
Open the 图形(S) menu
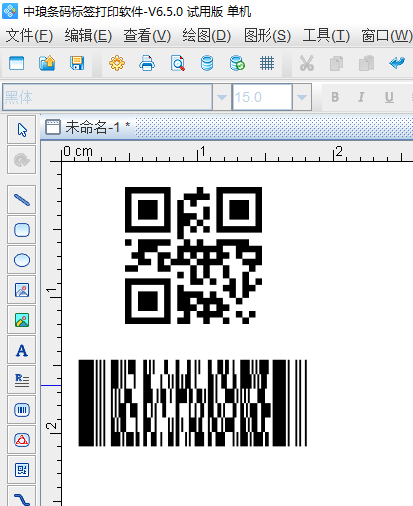point(267,35)
